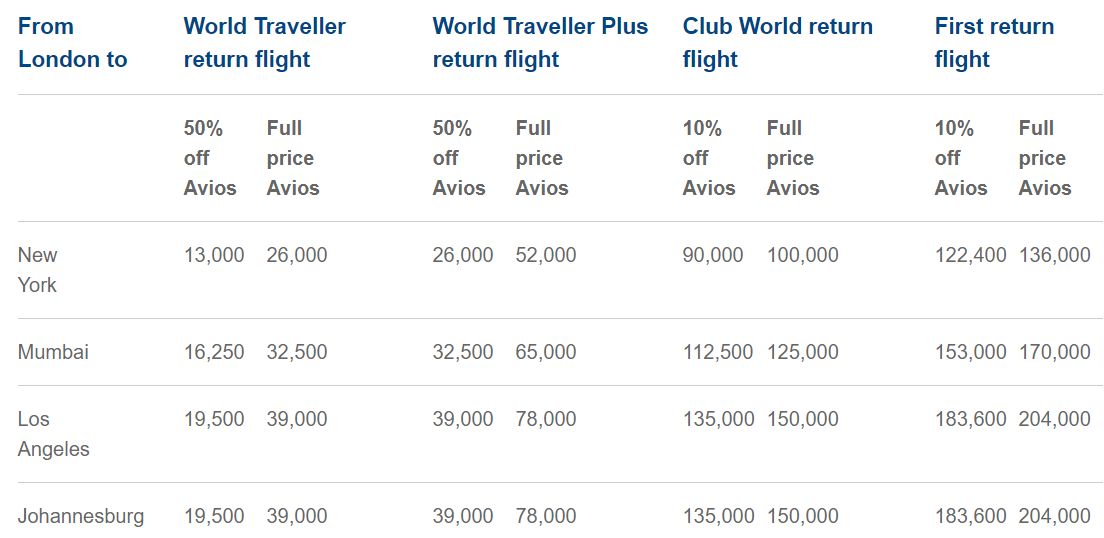Viewport: 1104px width, 538px height.
Task: Click the 52,000 World Traveller Plus value
Action: pyautogui.click(x=546, y=255)
